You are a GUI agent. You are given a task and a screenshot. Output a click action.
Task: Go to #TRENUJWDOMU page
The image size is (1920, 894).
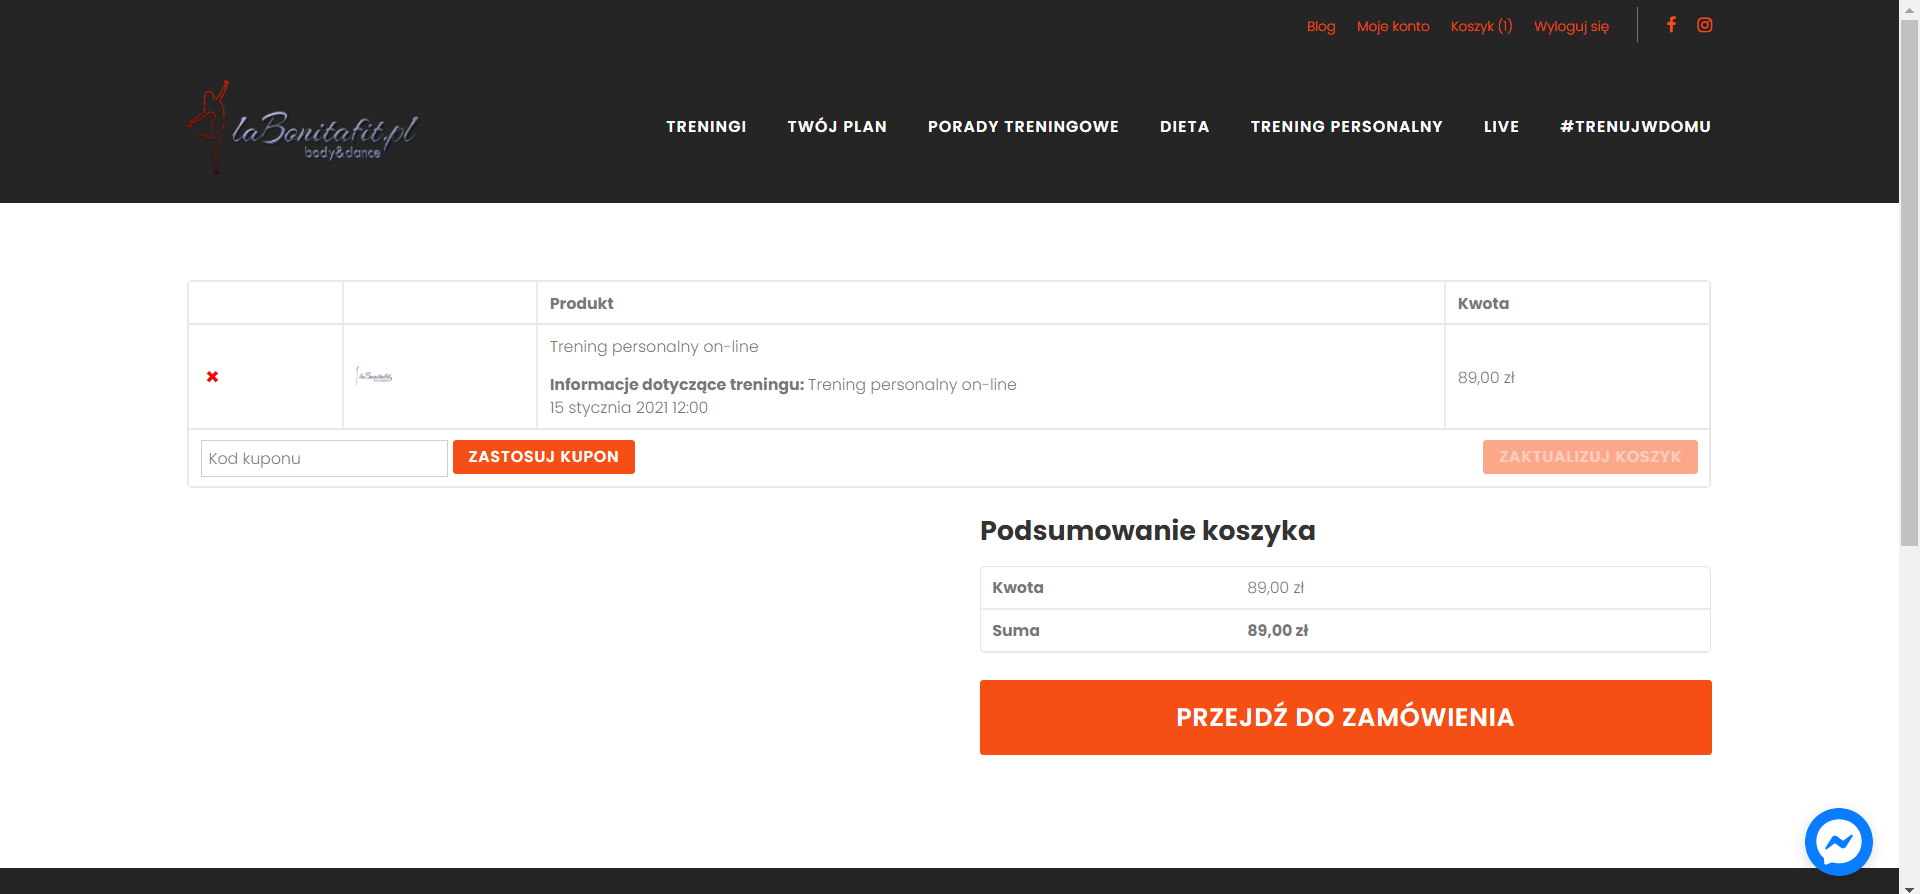(x=1635, y=127)
